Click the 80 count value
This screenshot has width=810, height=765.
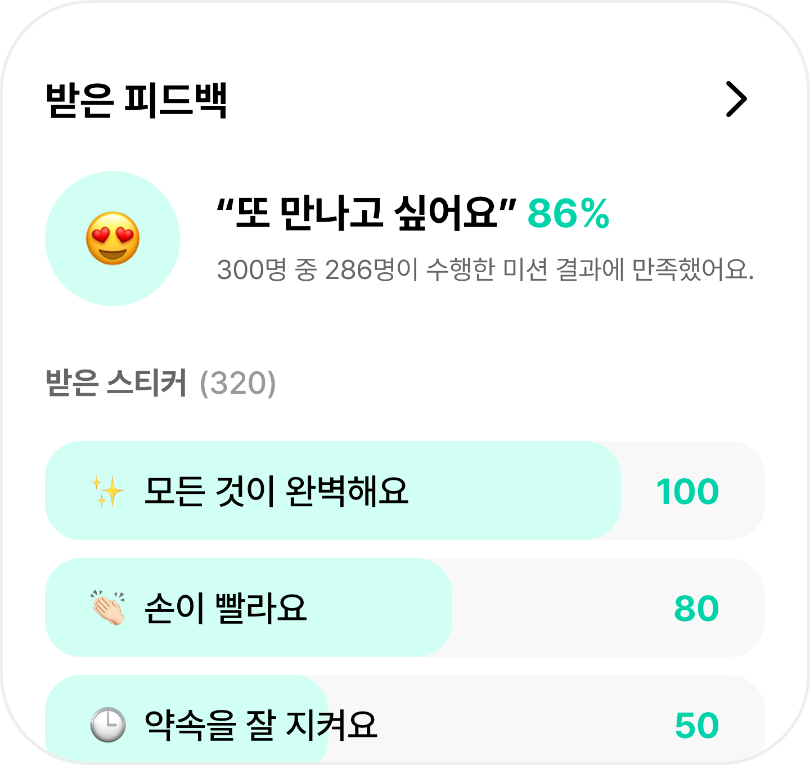[x=696, y=608]
